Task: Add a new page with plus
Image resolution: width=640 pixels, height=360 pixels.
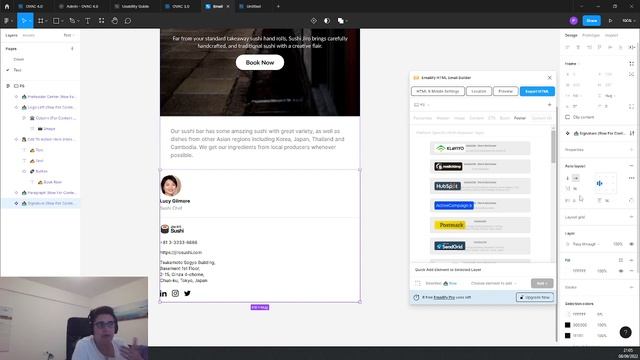Action: coord(72,49)
